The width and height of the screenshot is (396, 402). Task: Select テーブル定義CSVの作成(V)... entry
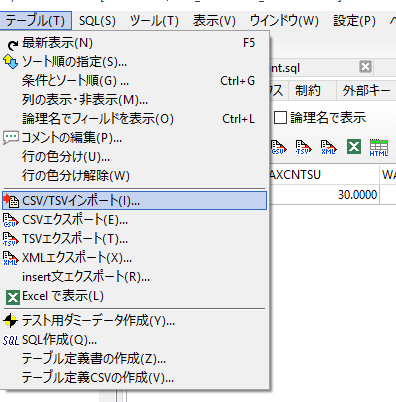(134, 378)
